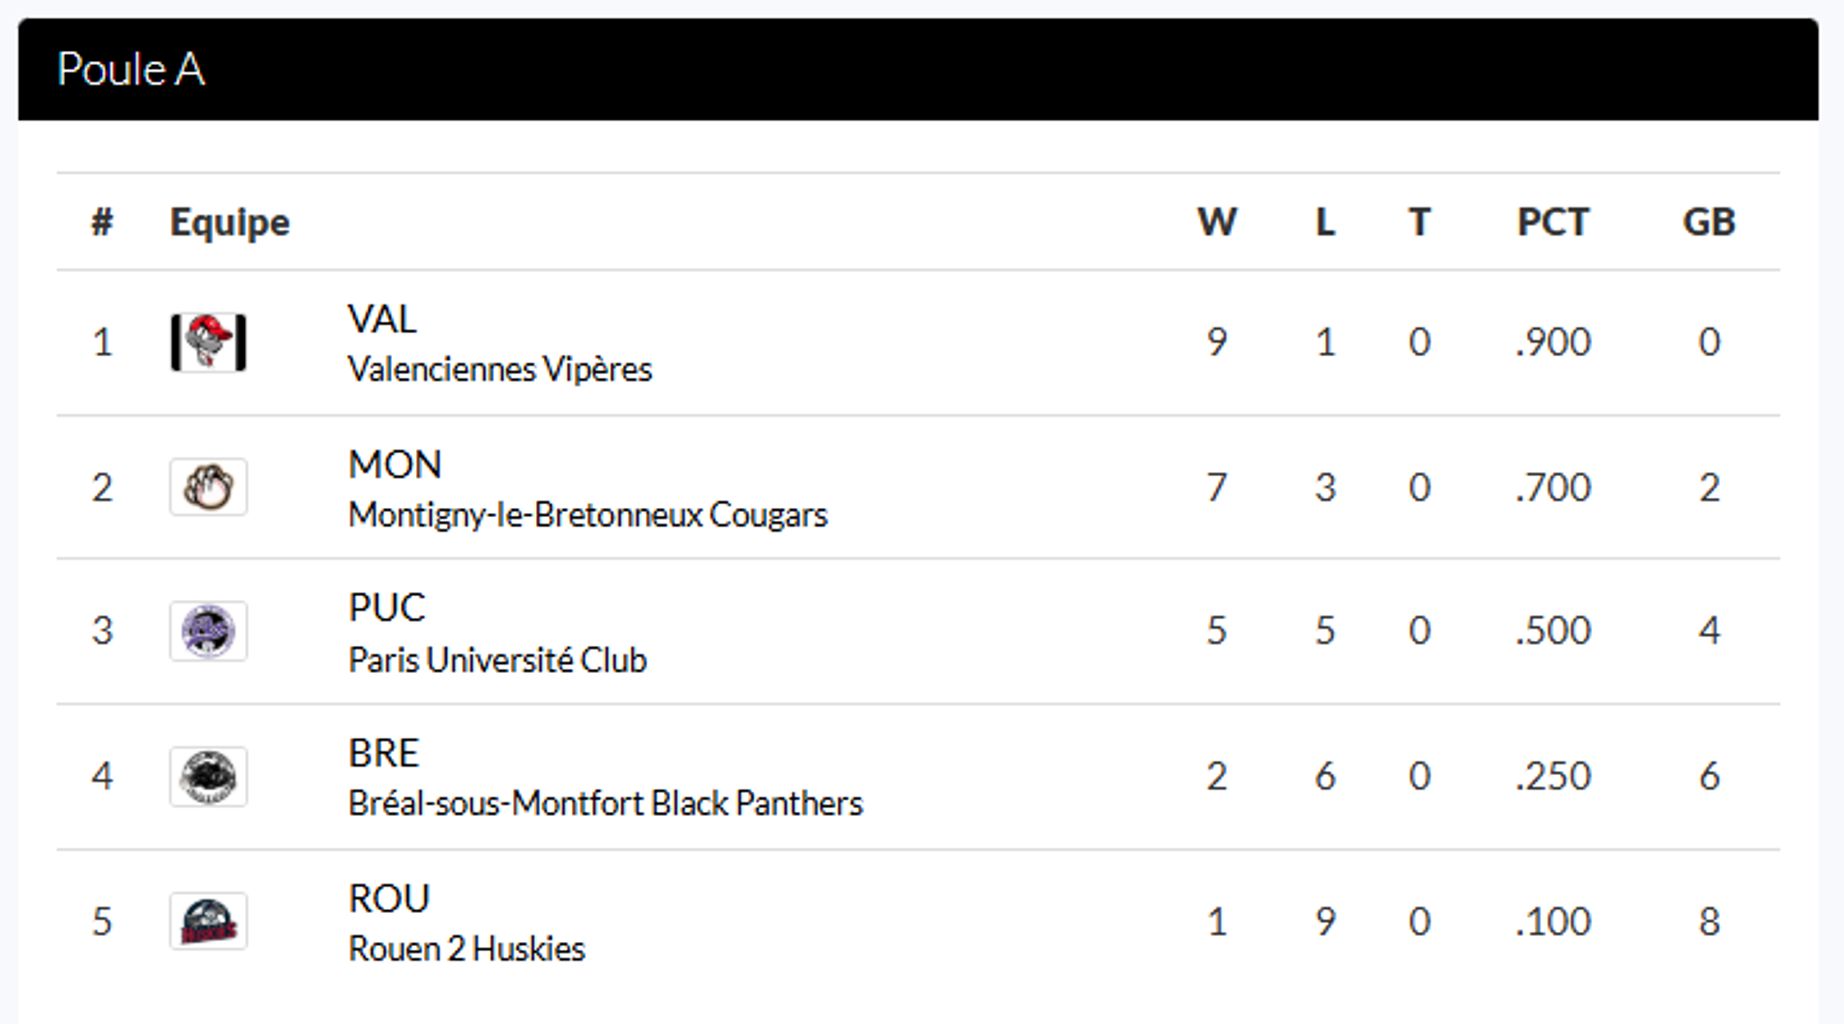Click the Rouen 2 Huskies logo
This screenshot has height=1024, width=1844.
click(x=208, y=921)
